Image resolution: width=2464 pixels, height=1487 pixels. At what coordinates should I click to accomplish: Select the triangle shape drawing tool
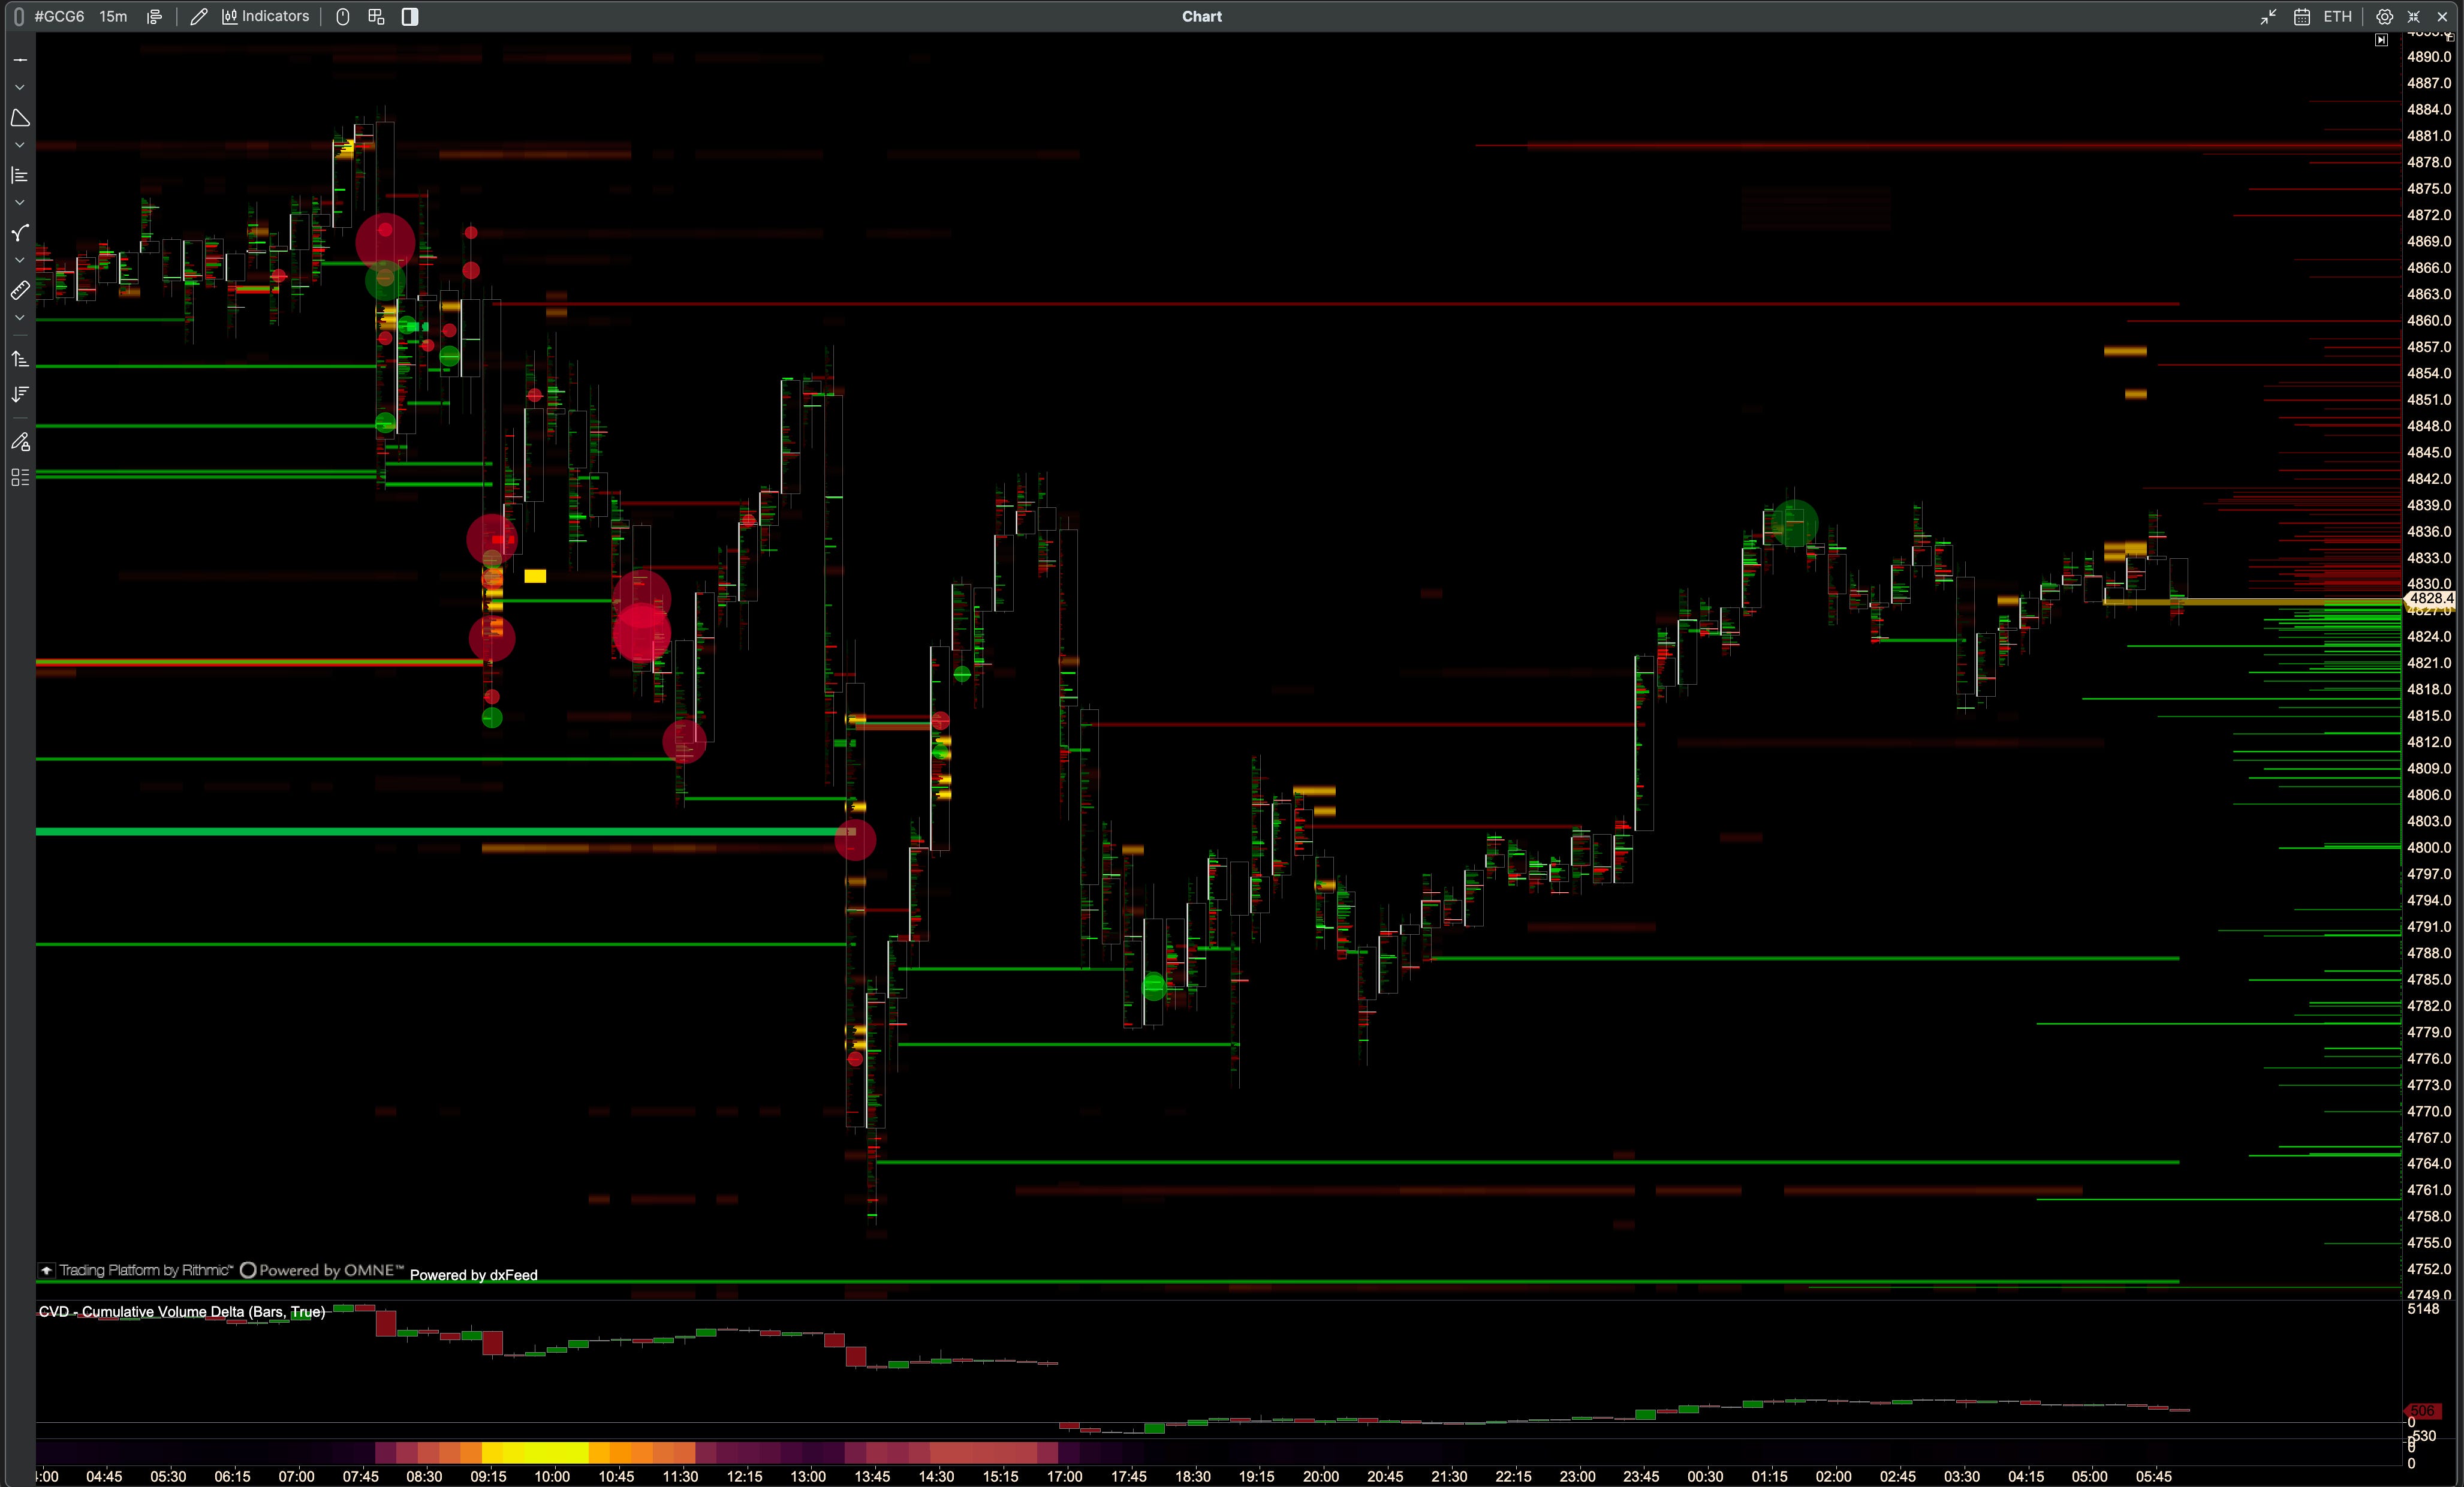click(19, 118)
